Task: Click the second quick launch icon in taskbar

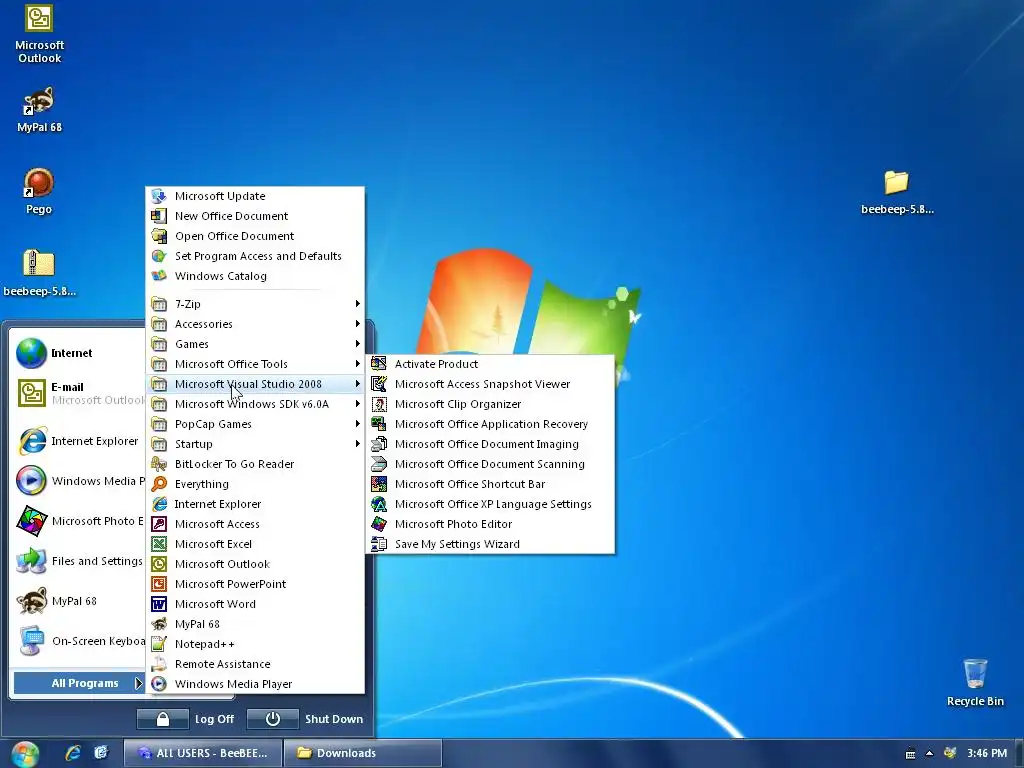Action: (x=101, y=752)
